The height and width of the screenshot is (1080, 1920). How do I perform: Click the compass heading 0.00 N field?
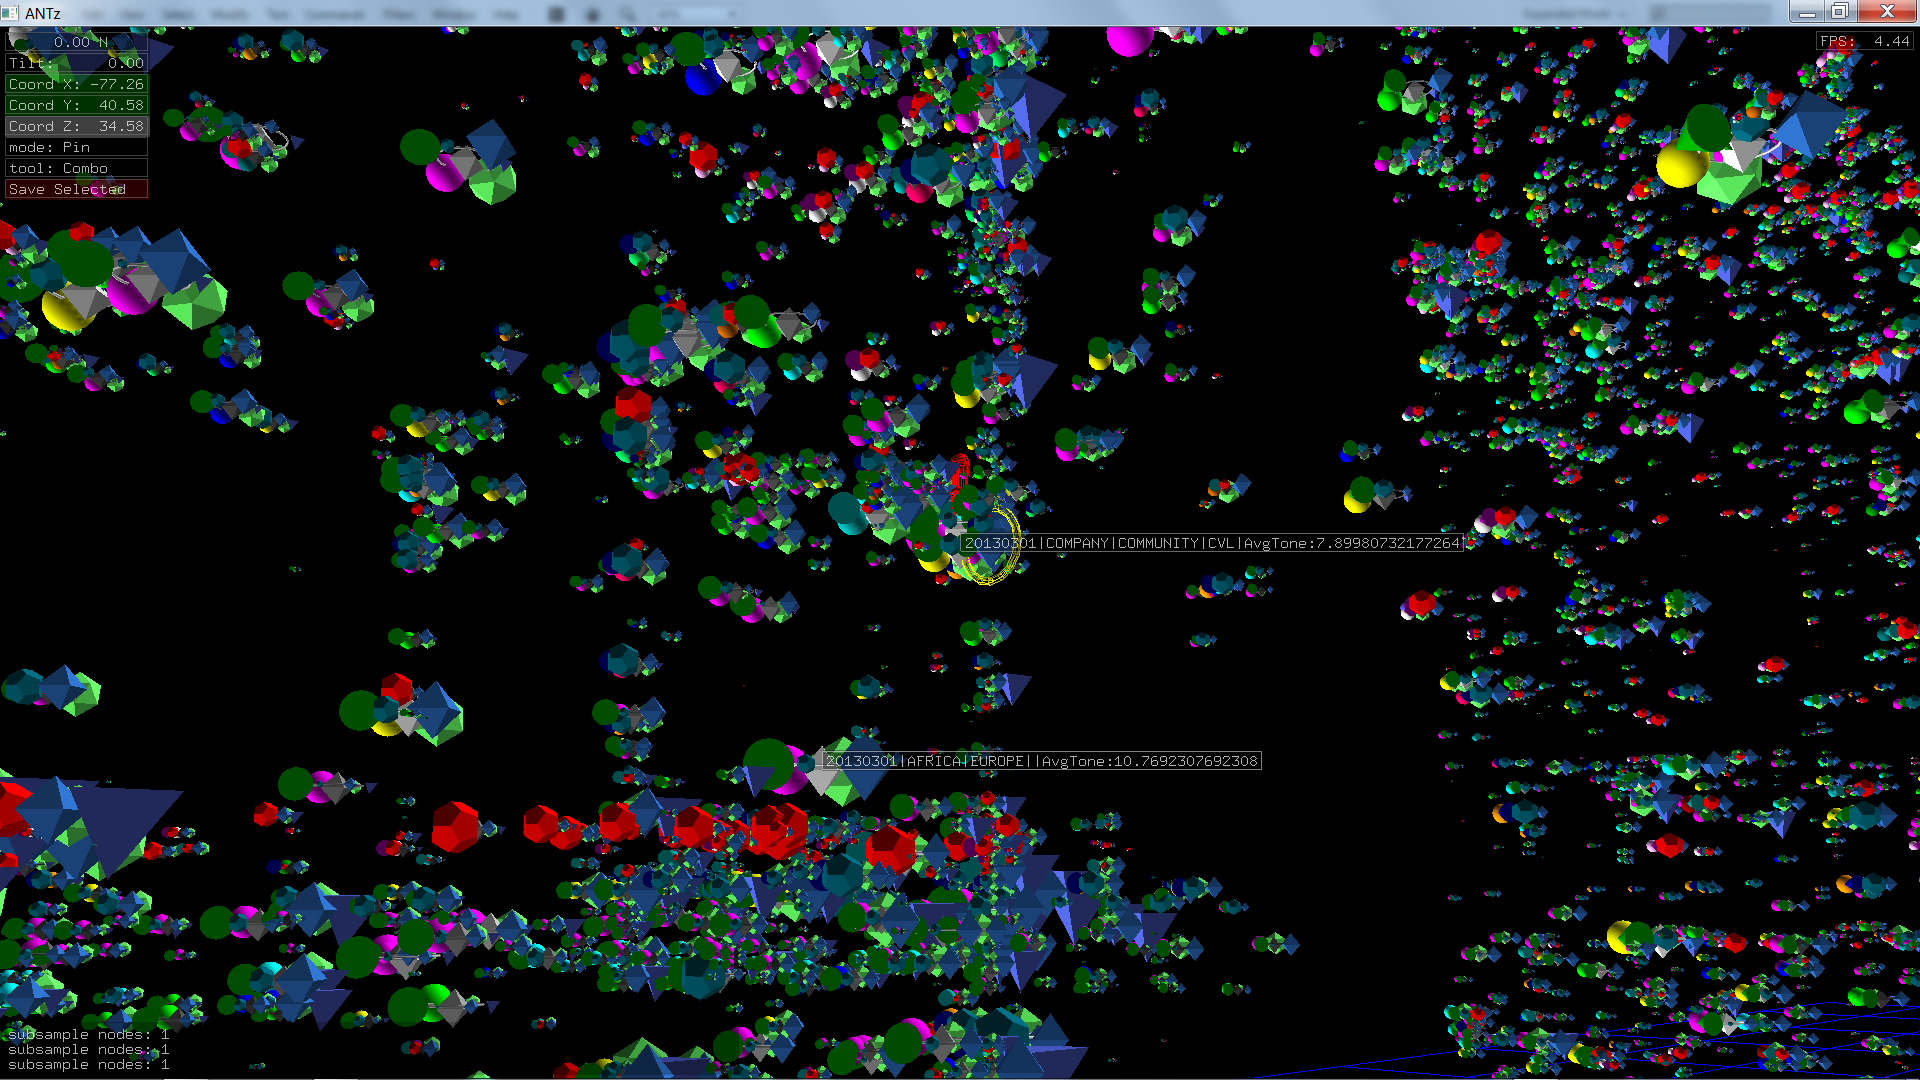[x=77, y=42]
